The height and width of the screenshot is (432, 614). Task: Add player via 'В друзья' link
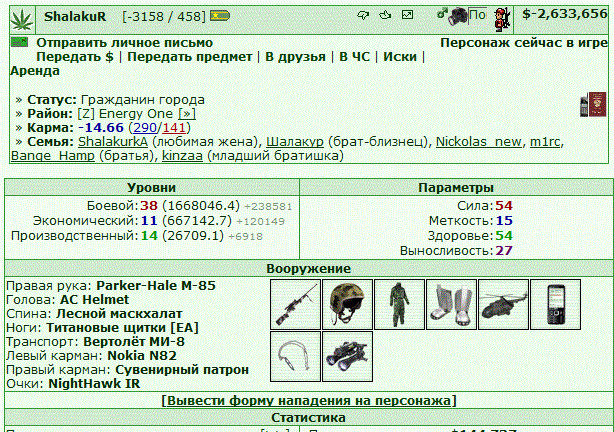click(295, 57)
